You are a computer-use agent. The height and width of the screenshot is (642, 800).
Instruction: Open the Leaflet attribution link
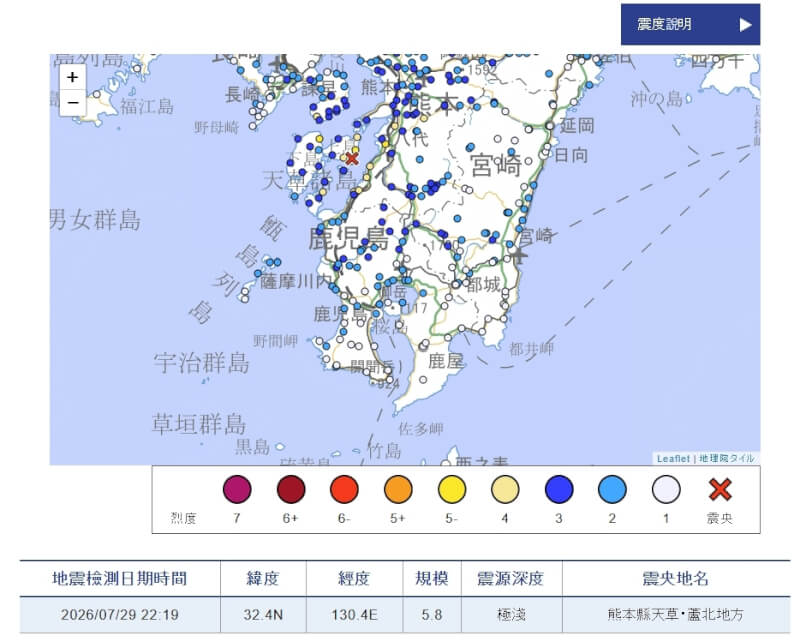pos(673,459)
